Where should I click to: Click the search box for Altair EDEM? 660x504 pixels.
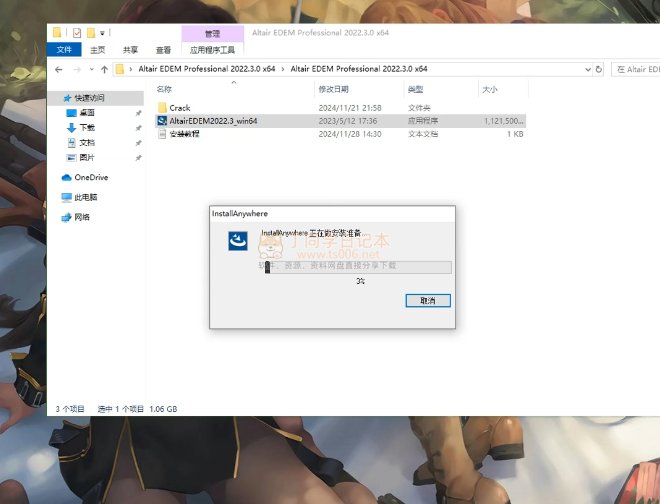[x=636, y=69]
